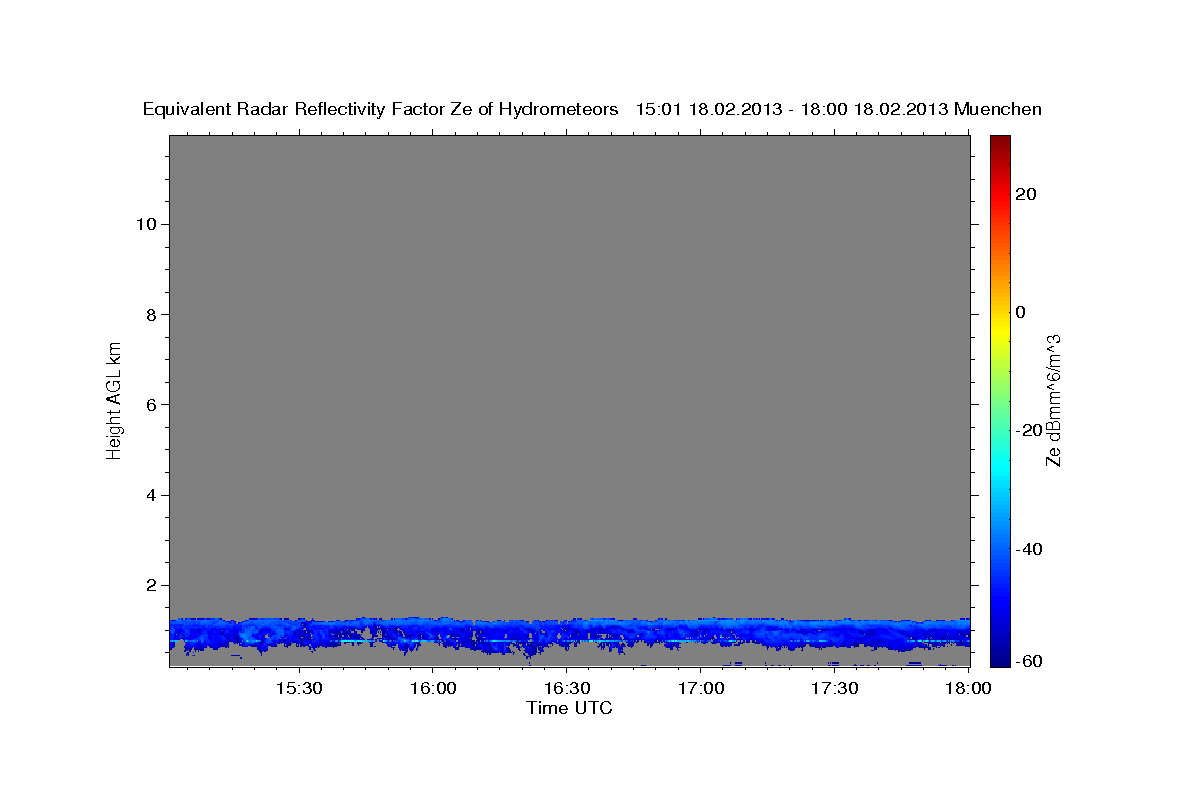Click the colorbar value label "-40"
The image size is (1200, 800).
(1030, 549)
